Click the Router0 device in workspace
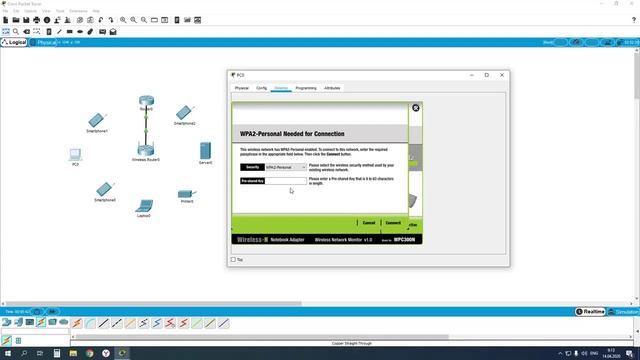 pyautogui.click(x=146, y=101)
